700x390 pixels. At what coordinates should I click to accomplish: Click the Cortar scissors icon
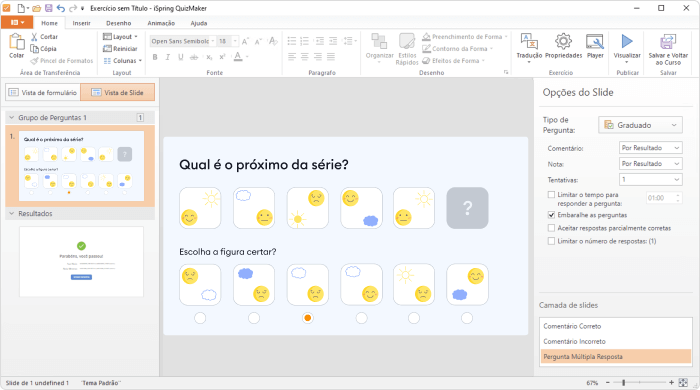click(x=34, y=37)
